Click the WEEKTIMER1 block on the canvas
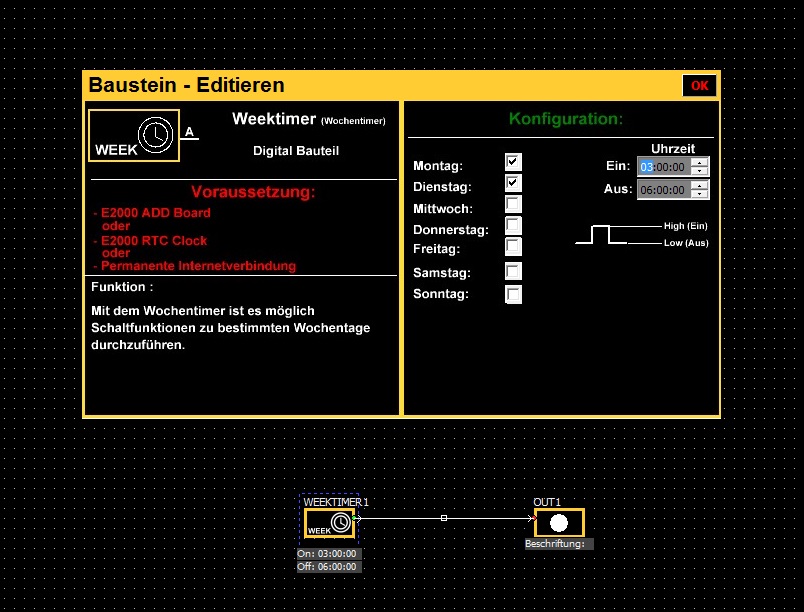The image size is (804, 612). pyautogui.click(x=329, y=523)
